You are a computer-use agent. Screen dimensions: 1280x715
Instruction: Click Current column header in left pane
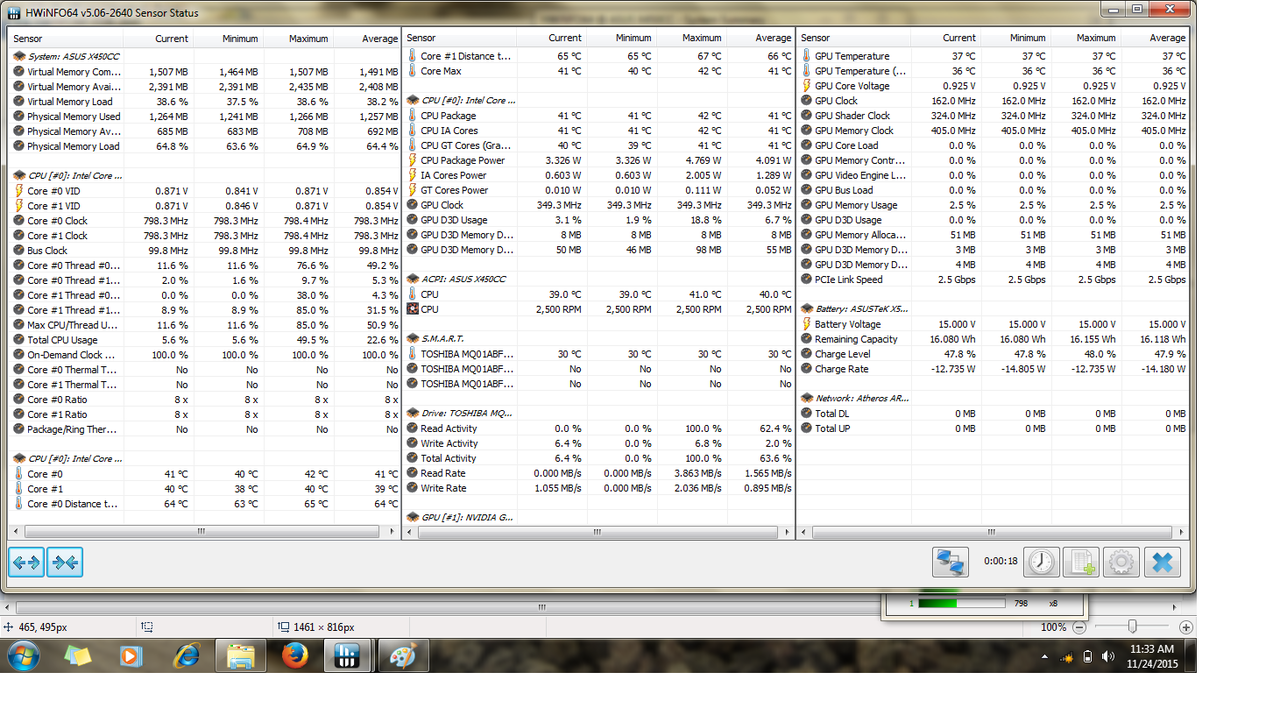tap(158, 38)
